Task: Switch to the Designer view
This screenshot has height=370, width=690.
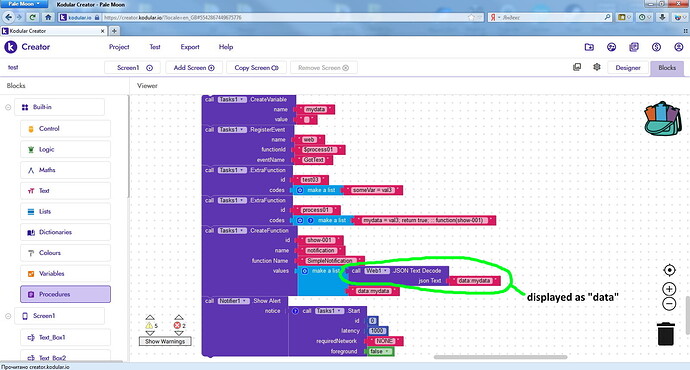Action: click(x=628, y=68)
